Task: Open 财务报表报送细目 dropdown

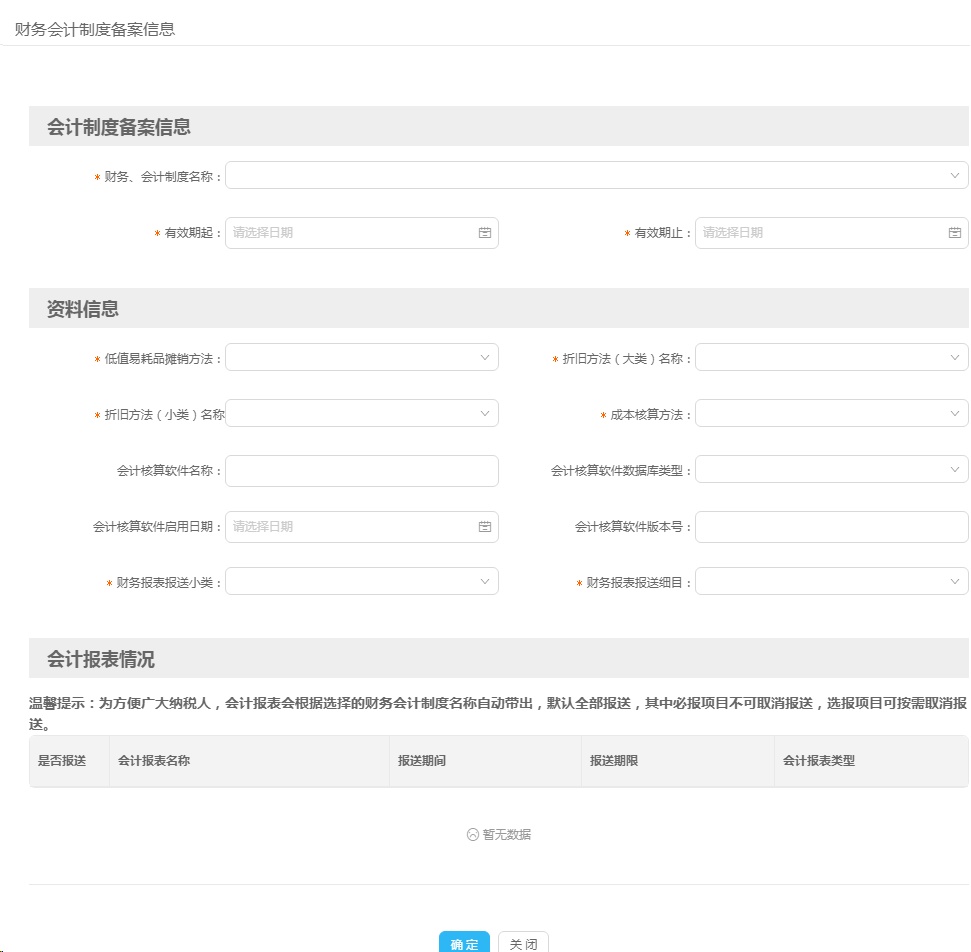Action: (x=831, y=582)
